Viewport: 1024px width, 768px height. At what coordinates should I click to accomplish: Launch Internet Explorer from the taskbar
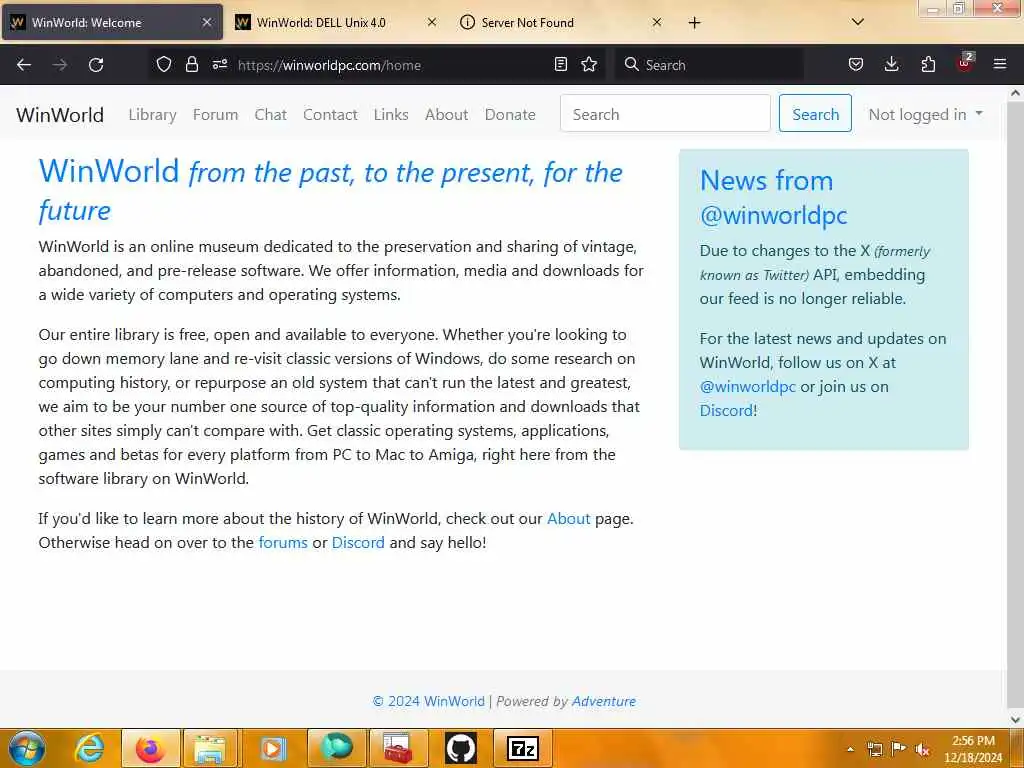pos(89,748)
